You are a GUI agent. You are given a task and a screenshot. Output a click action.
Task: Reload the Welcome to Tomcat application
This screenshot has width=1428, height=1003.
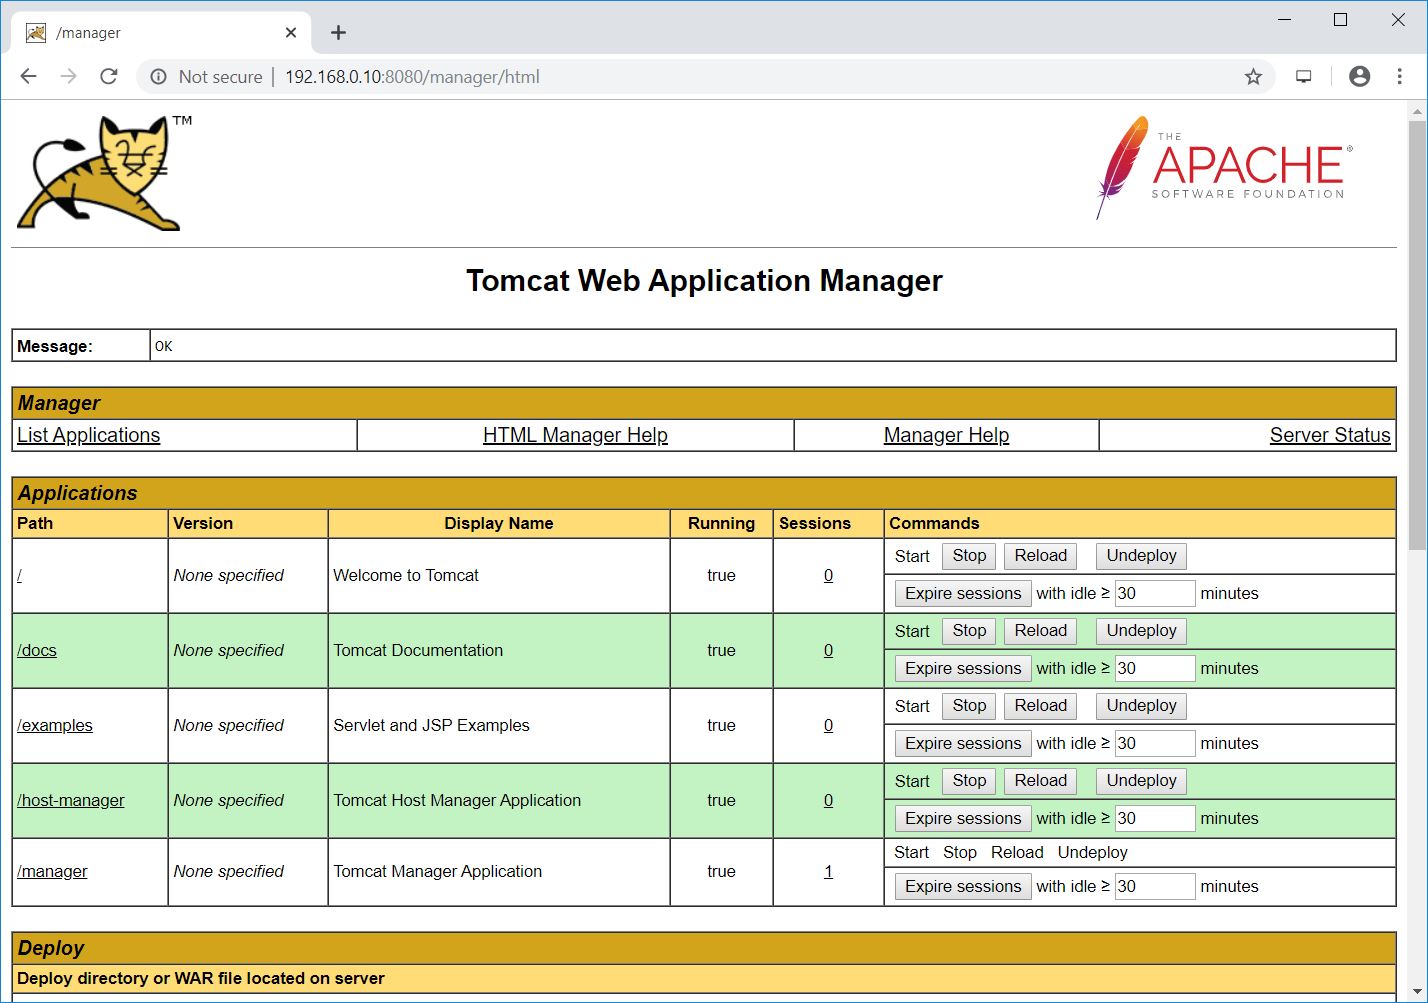click(1040, 556)
